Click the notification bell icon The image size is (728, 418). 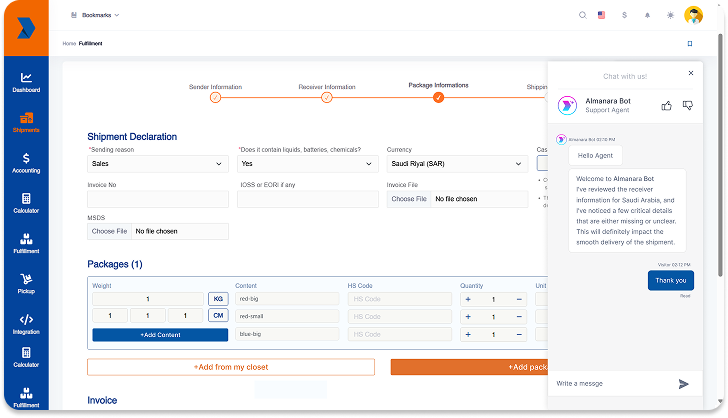pyautogui.click(x=647, y=15)
